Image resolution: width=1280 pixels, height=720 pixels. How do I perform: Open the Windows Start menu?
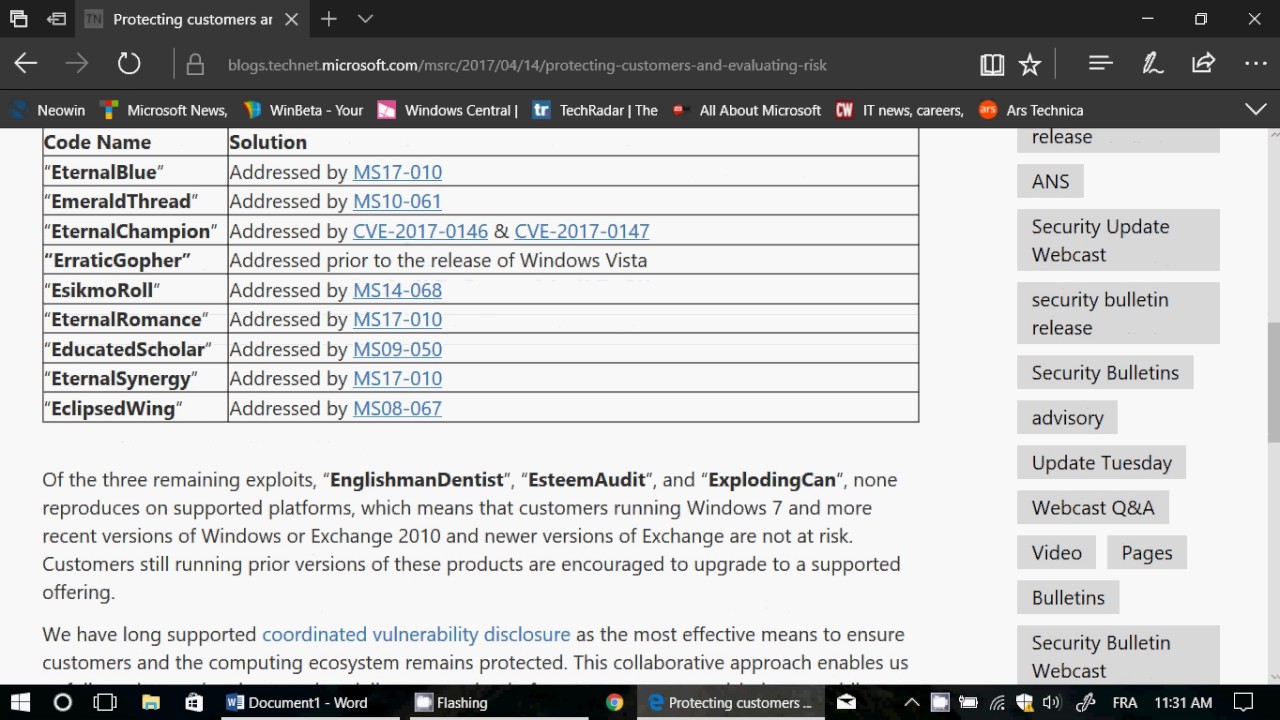click(20, 702)
